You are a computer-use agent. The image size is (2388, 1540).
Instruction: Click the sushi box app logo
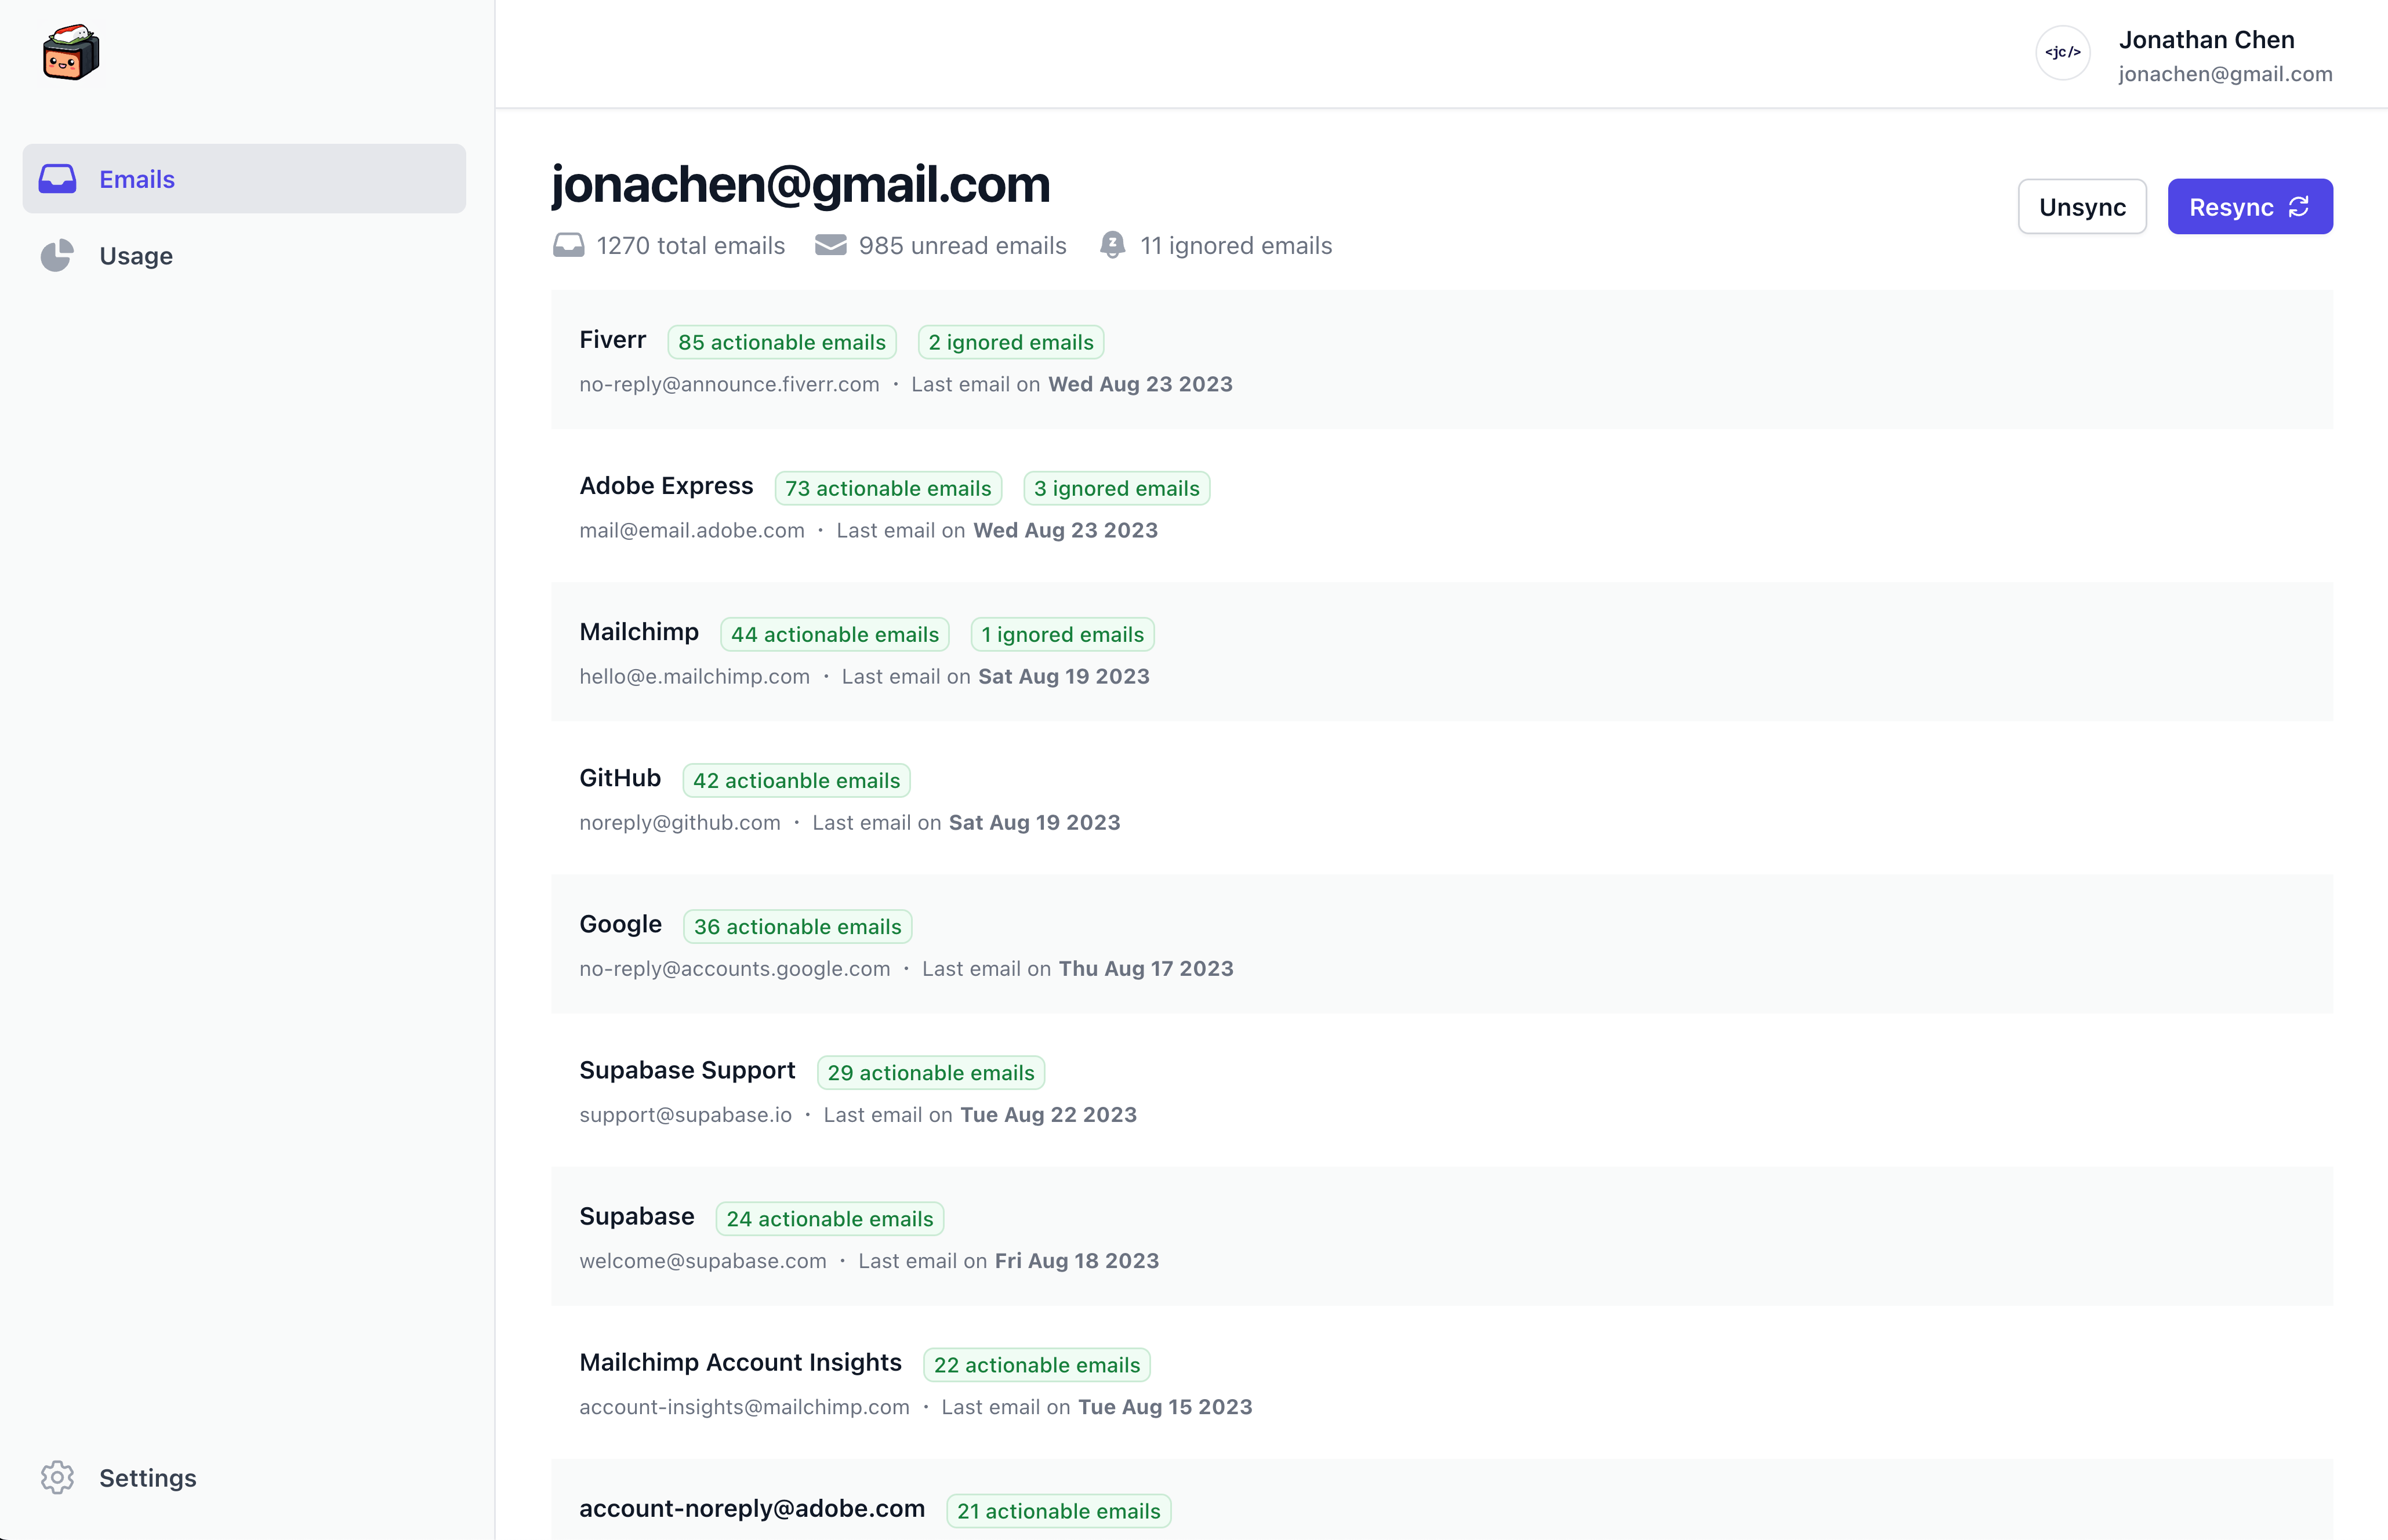point(71,52)
